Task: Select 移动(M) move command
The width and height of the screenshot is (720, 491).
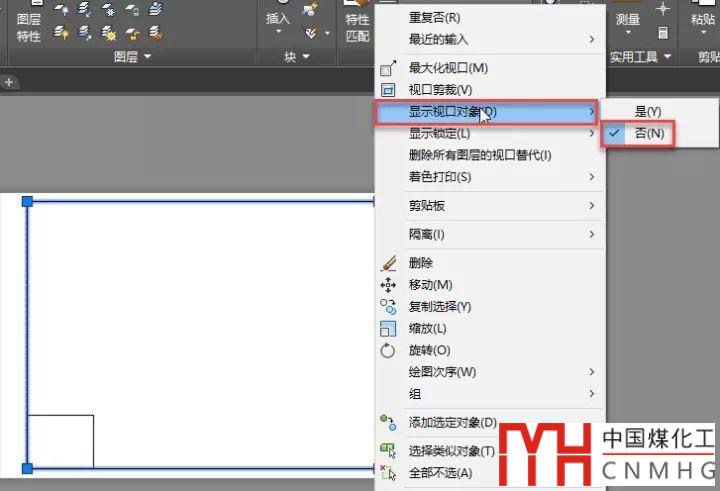Action: point(489,285)
